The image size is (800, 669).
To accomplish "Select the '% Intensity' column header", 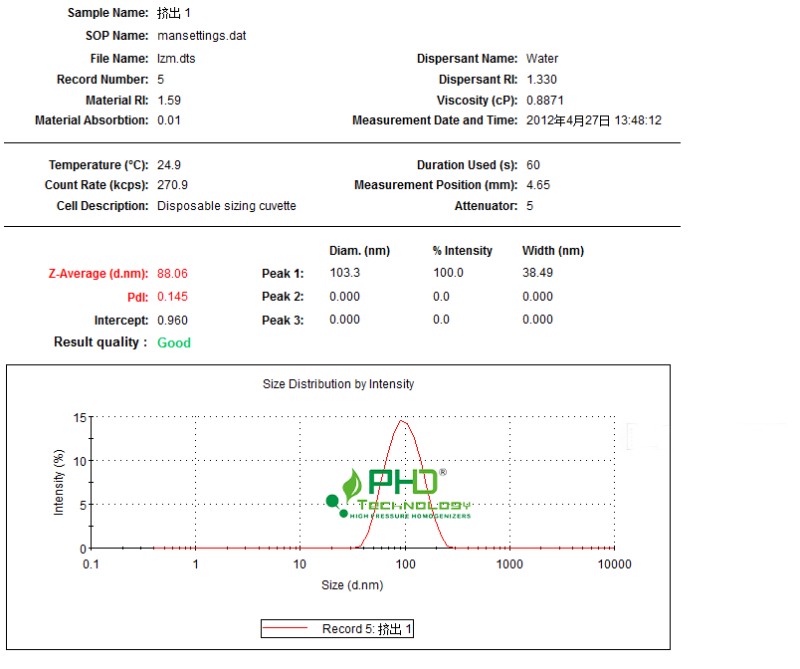I will (x=462, y=251).
